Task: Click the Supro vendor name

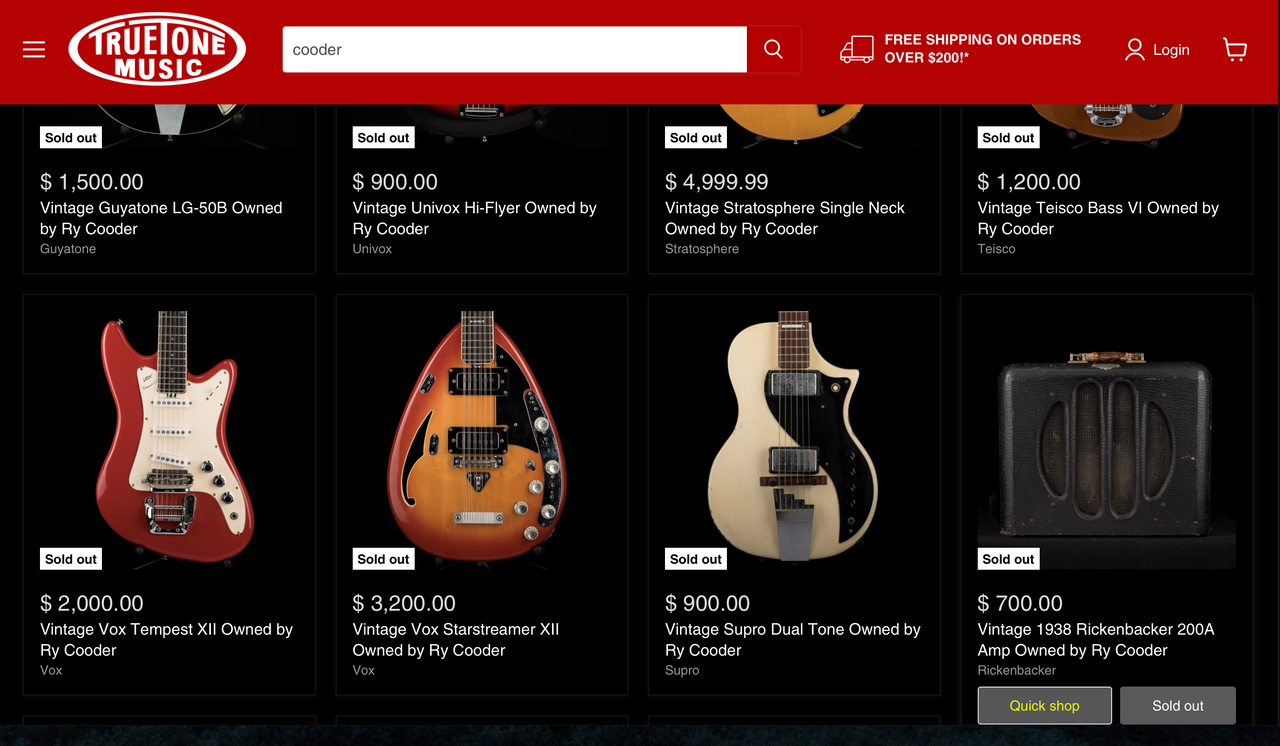Action: pos(682,671)
